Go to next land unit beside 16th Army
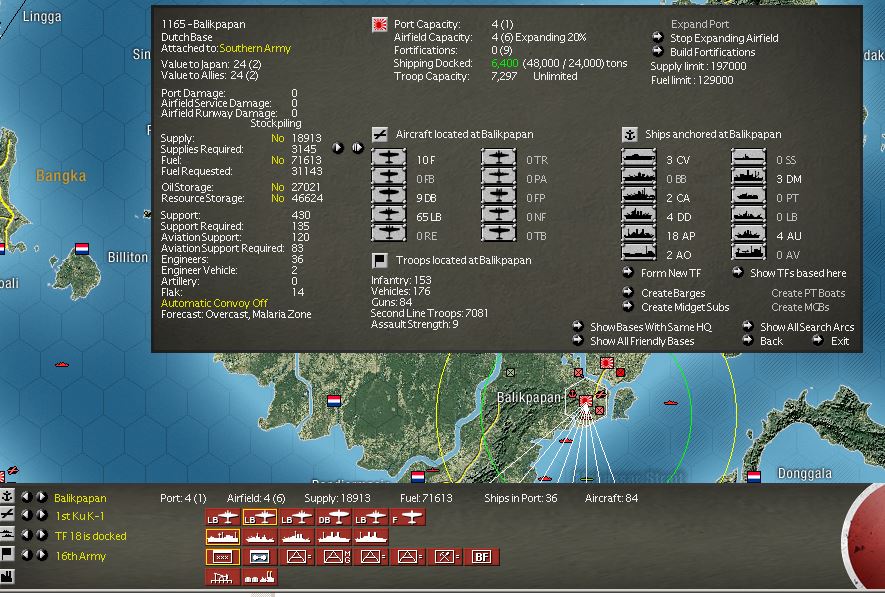The height and width of the screenshot is (597, 885). (42, 555)
